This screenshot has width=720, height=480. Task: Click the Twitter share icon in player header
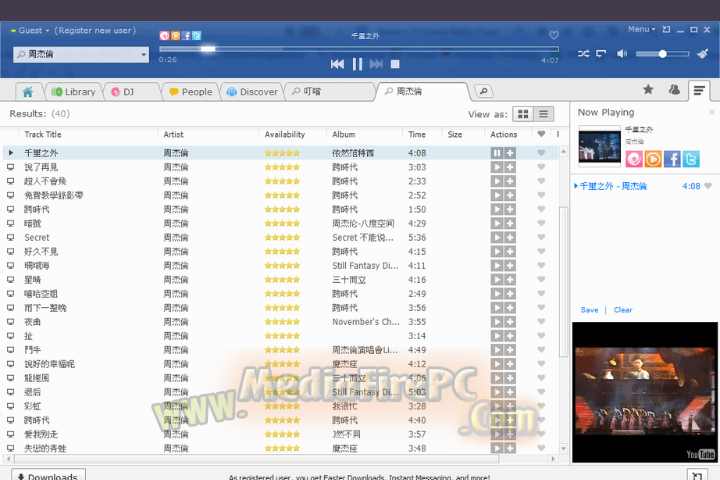coord(197,35)
